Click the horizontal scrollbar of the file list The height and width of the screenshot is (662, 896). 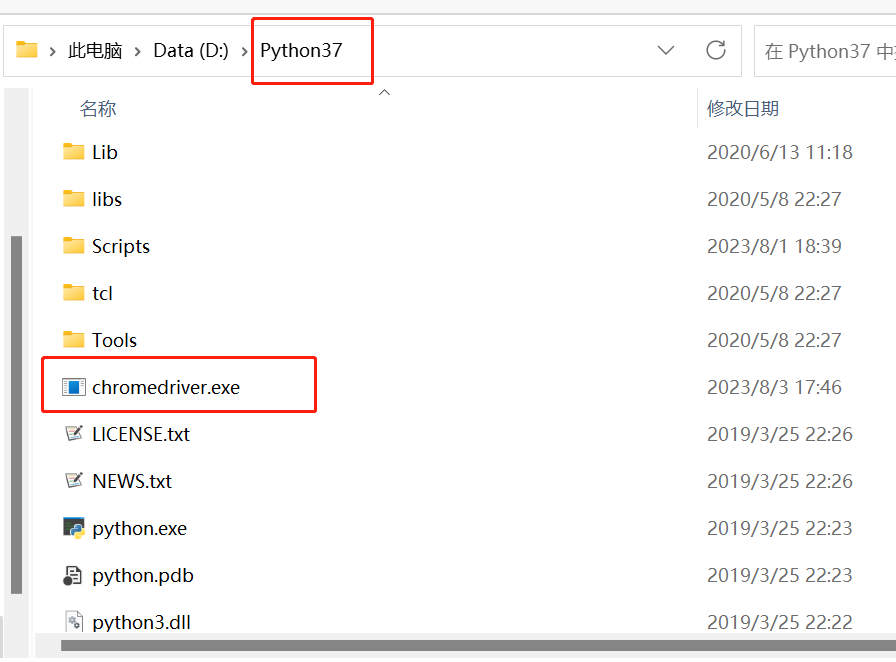click(x=478, y=645)
